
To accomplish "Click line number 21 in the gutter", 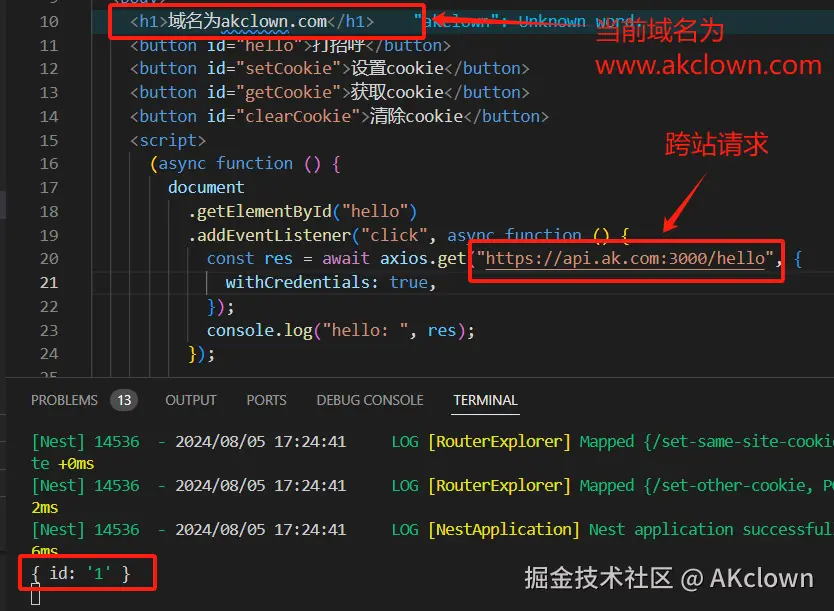I will point(49,282).
